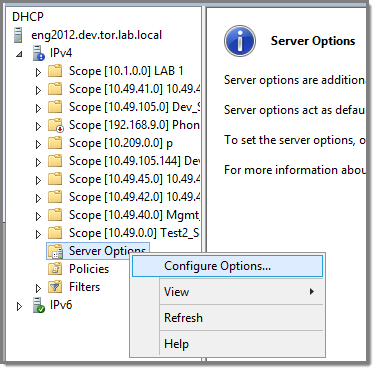
Task: Expand Scope 10.209.0.0 p arrow
Action: tap(38, 144)
